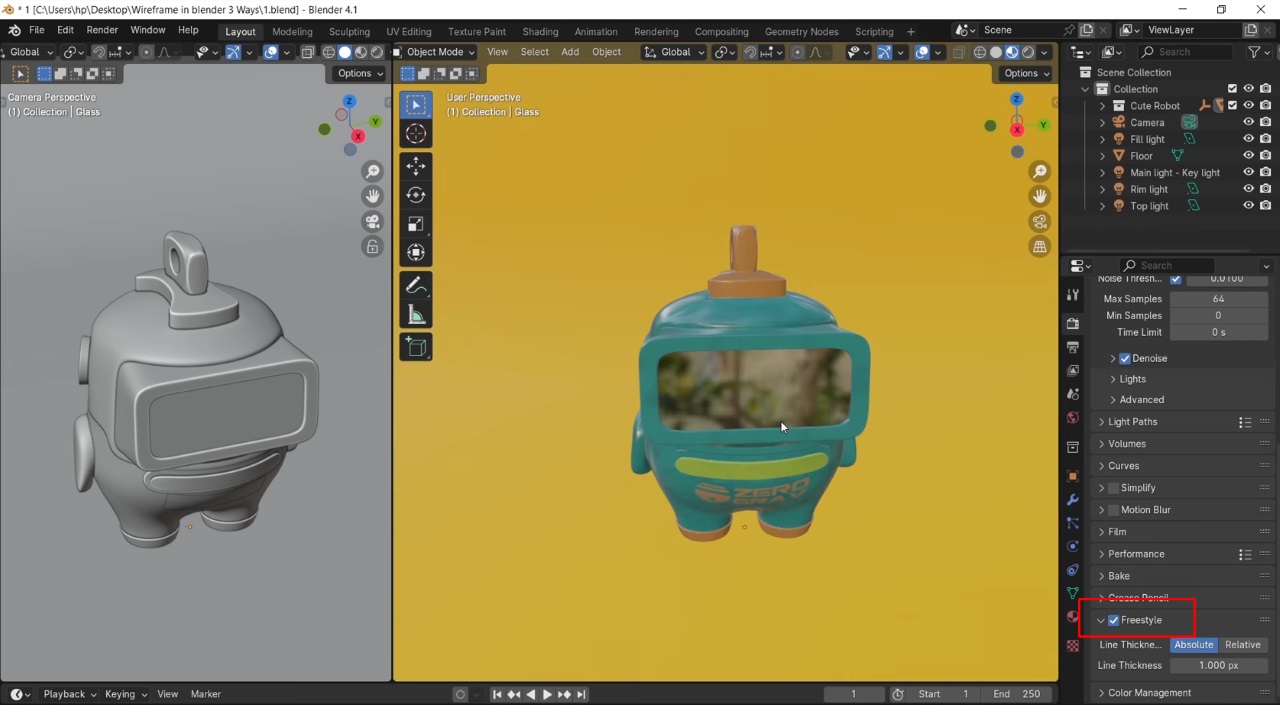Screen dimensions: 1280x705
Task: Select the Move tool in viewport toolbar
Action: click(416, 166)
